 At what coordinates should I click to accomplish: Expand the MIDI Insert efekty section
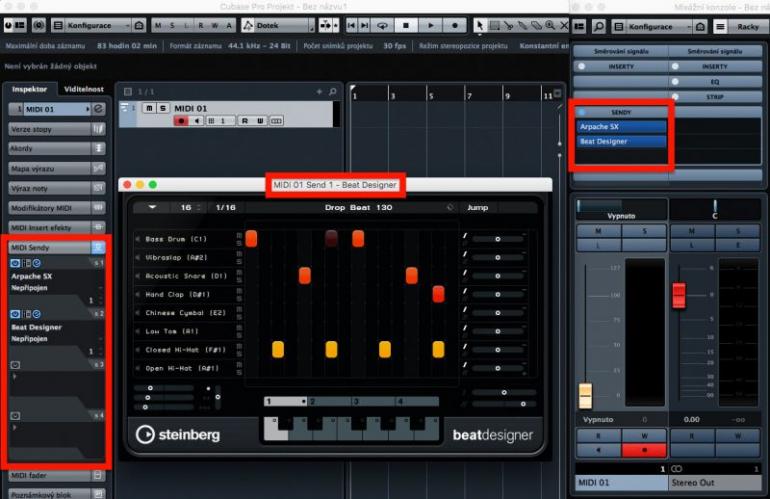[56, 227]
